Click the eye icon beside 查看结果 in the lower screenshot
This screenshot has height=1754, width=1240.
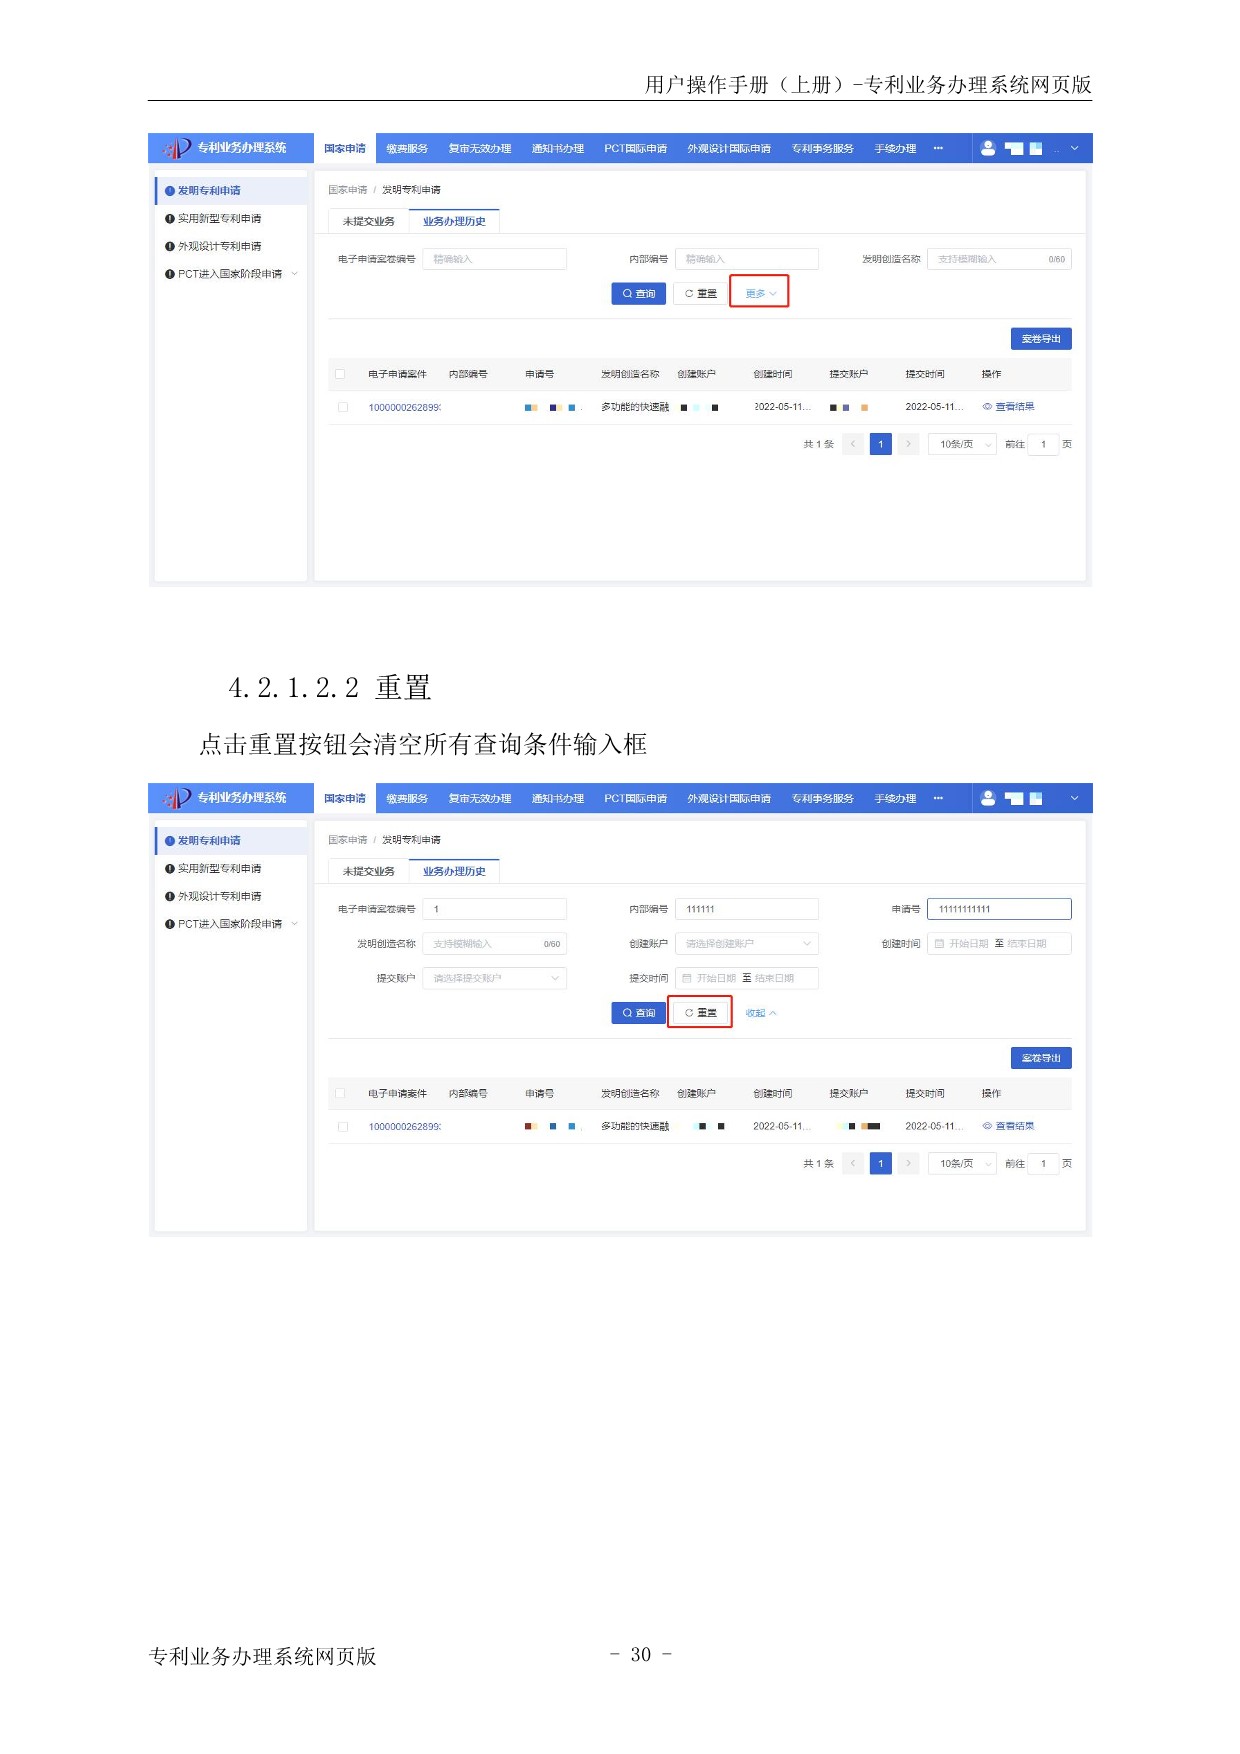tap(987, 1126)
